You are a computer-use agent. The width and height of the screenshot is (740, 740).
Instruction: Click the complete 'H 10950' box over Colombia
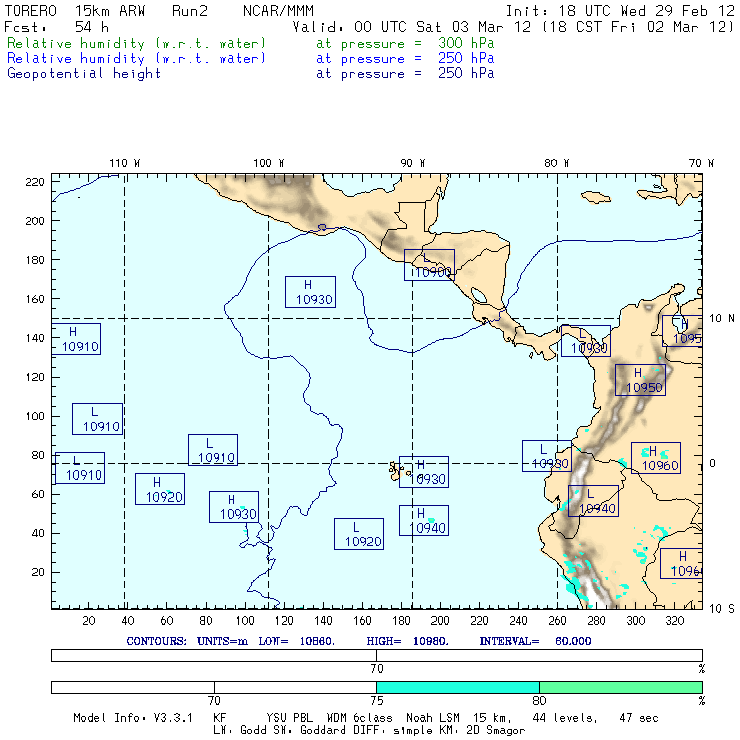[x=640, y=380]
